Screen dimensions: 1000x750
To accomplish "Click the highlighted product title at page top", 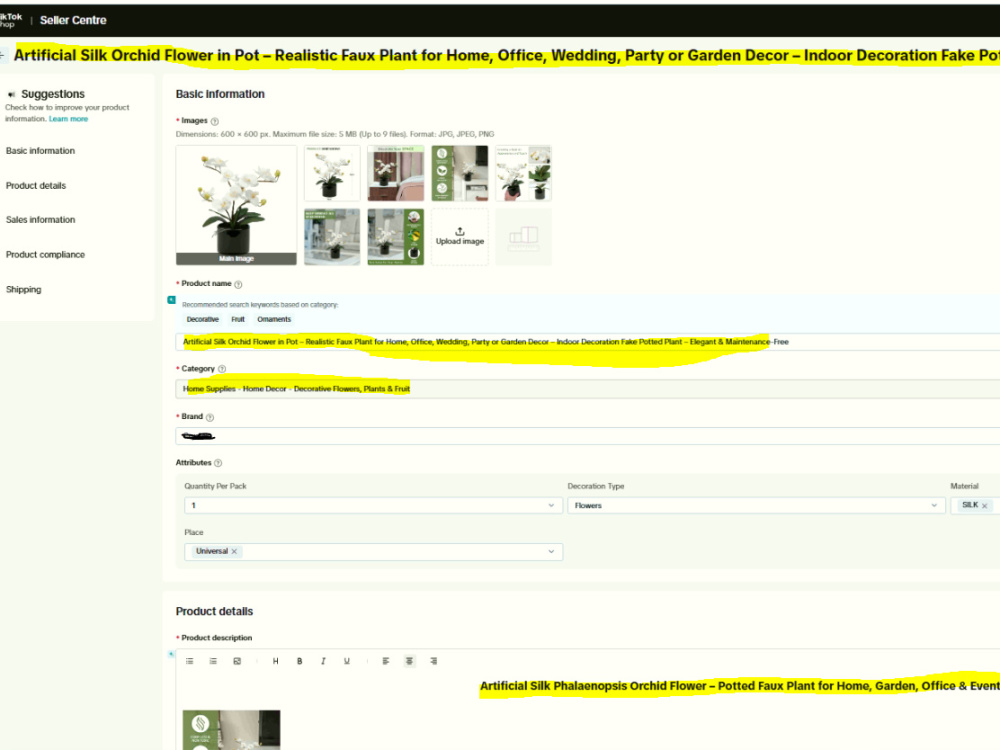I will point(507,55).
